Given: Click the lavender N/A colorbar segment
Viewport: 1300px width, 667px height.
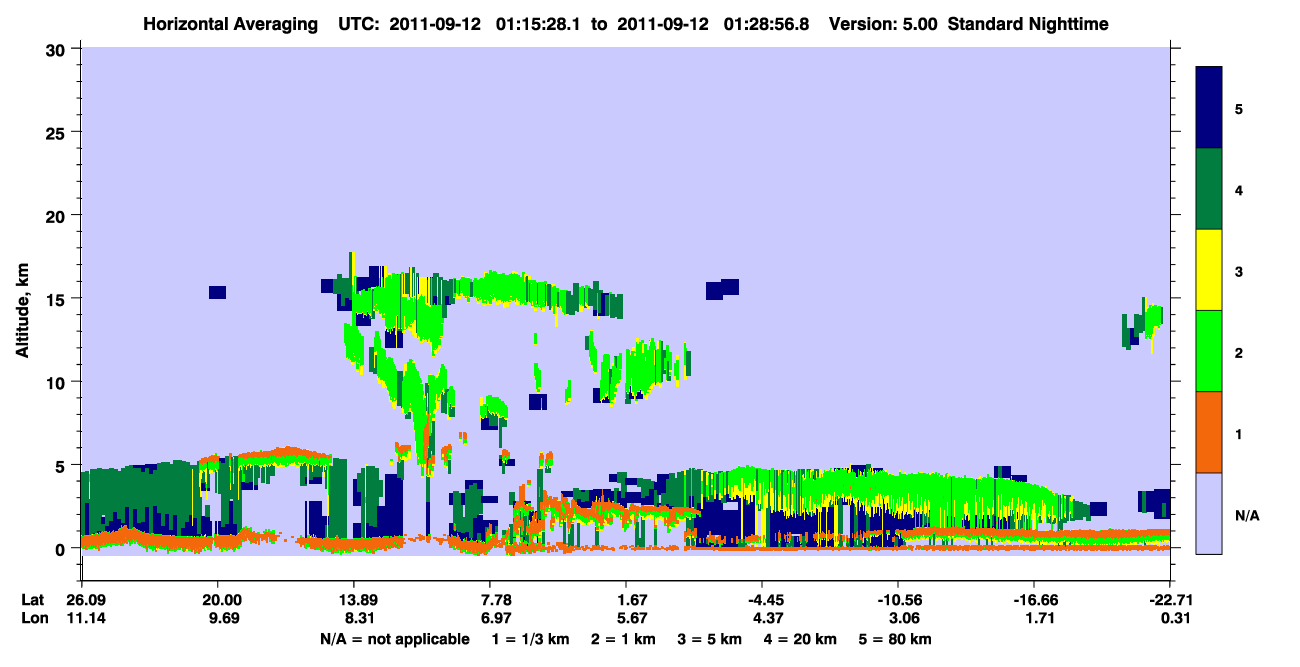Looking at the screenshot, I should 1209,513.
